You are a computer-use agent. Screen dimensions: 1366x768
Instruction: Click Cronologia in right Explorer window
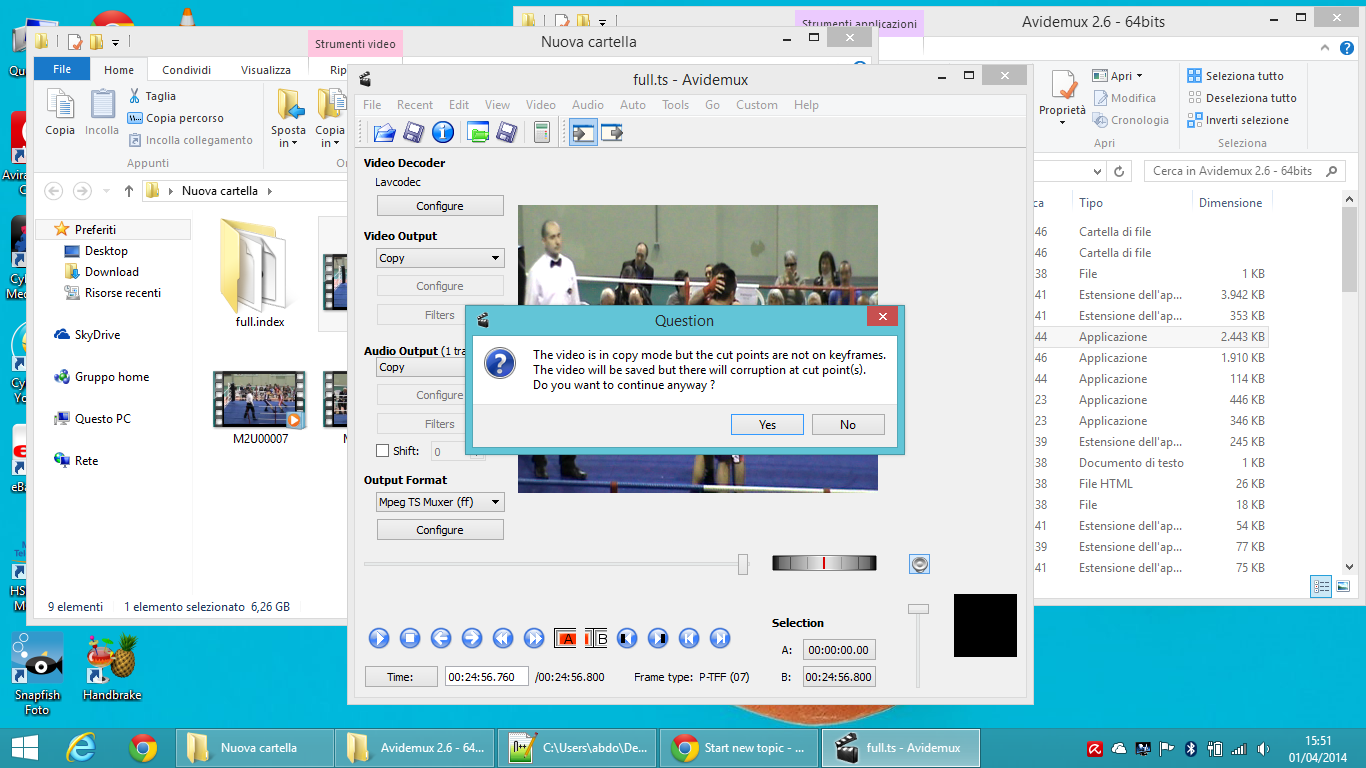pos(1131,120)
